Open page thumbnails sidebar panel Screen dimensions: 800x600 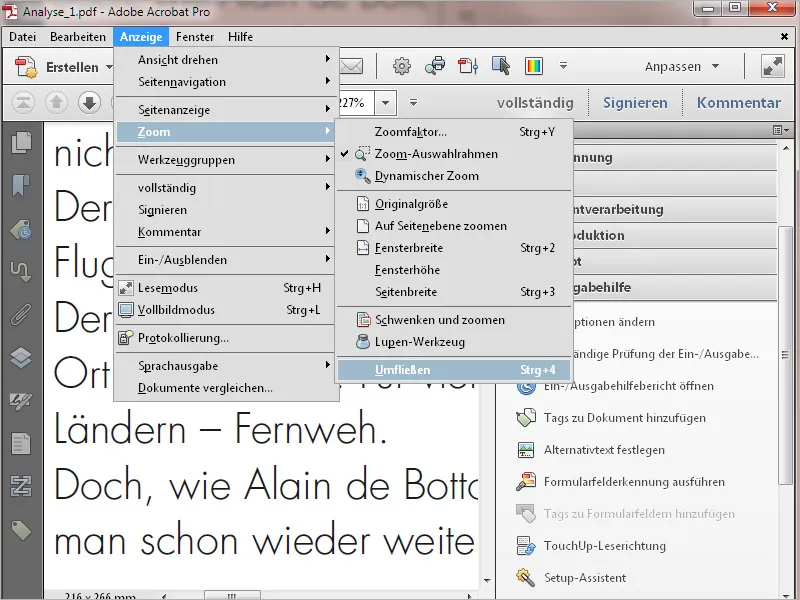(21, 142)
